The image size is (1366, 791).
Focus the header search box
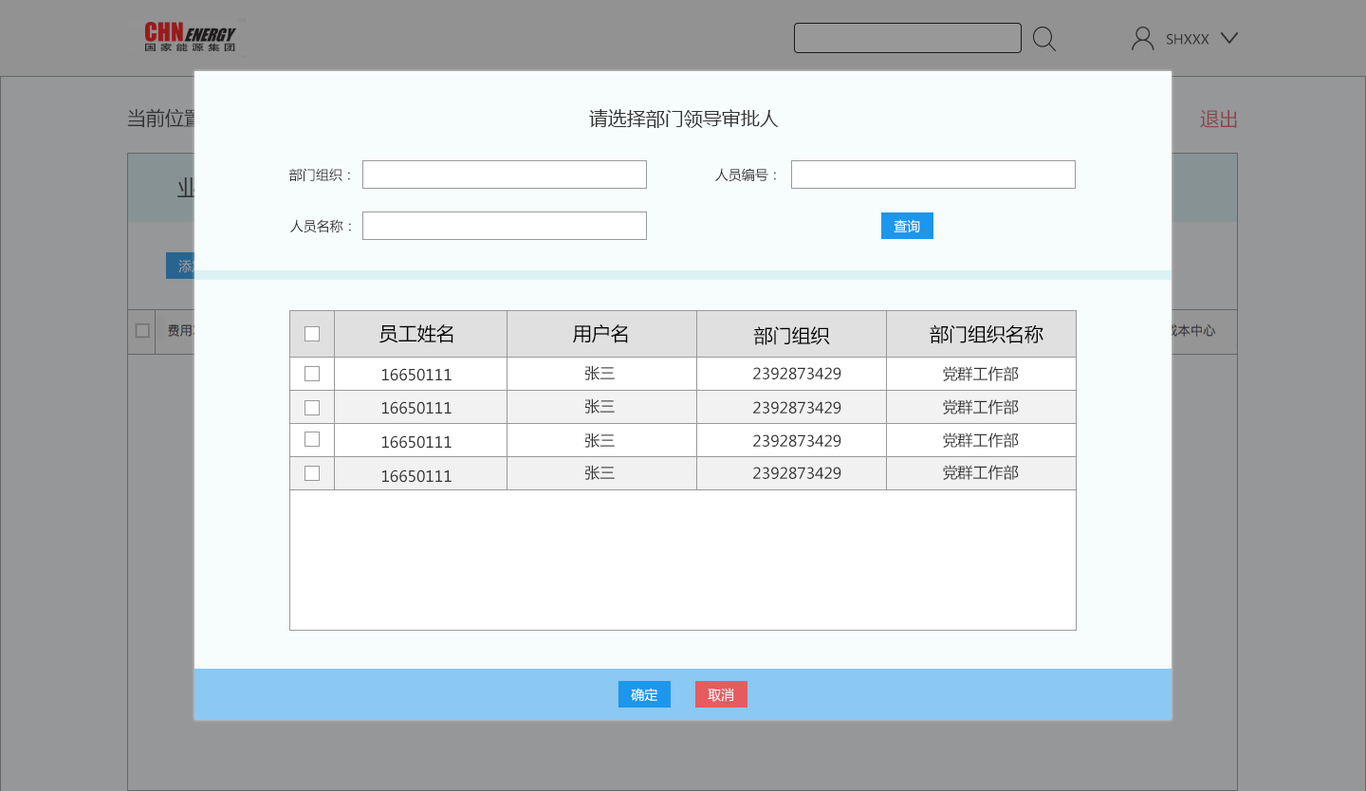pos(907,38)
